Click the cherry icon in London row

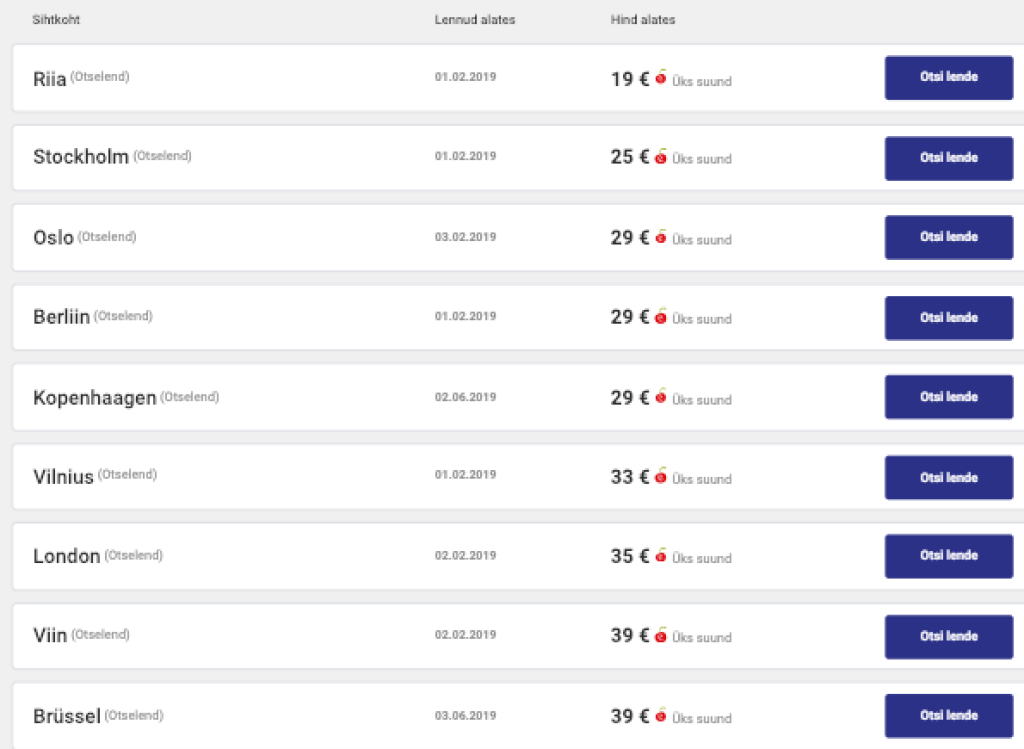point(661,556)
